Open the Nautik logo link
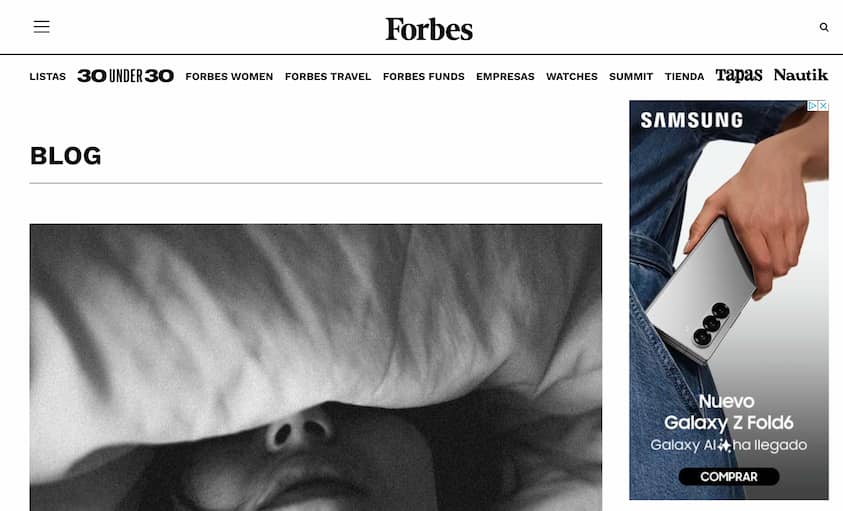This screenshot has height=511, width=843. point(801,75)
